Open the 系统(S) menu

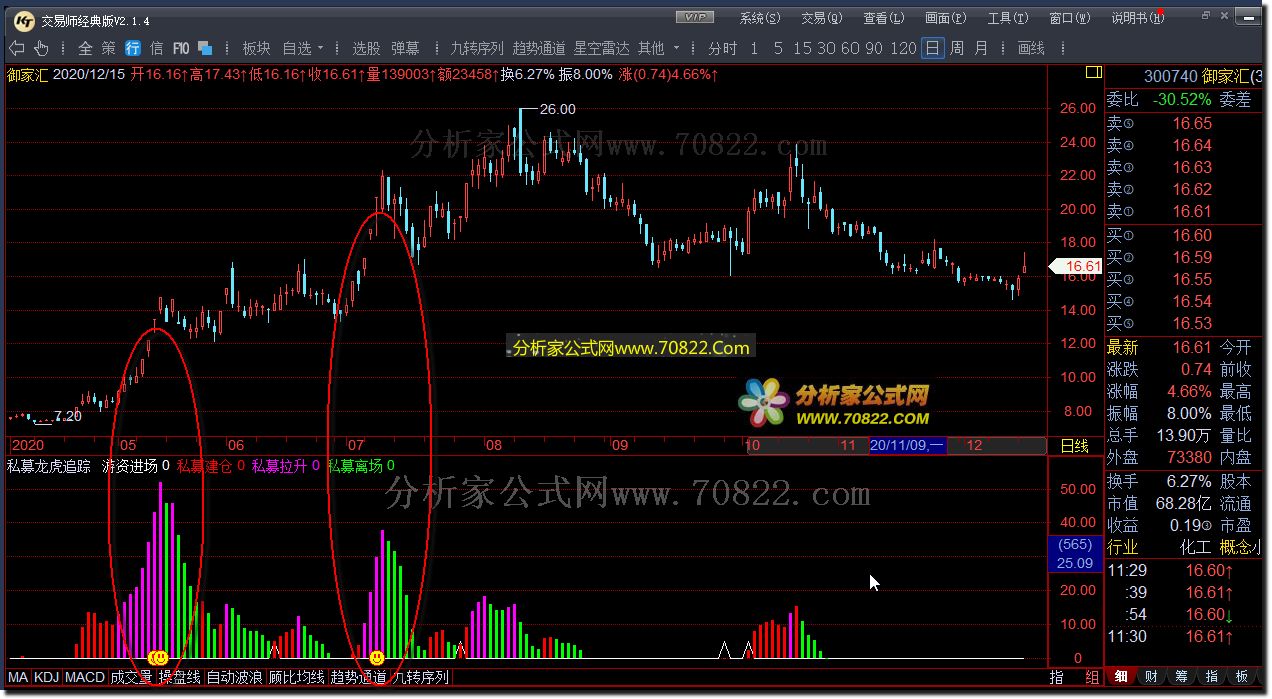click(759, 18)
